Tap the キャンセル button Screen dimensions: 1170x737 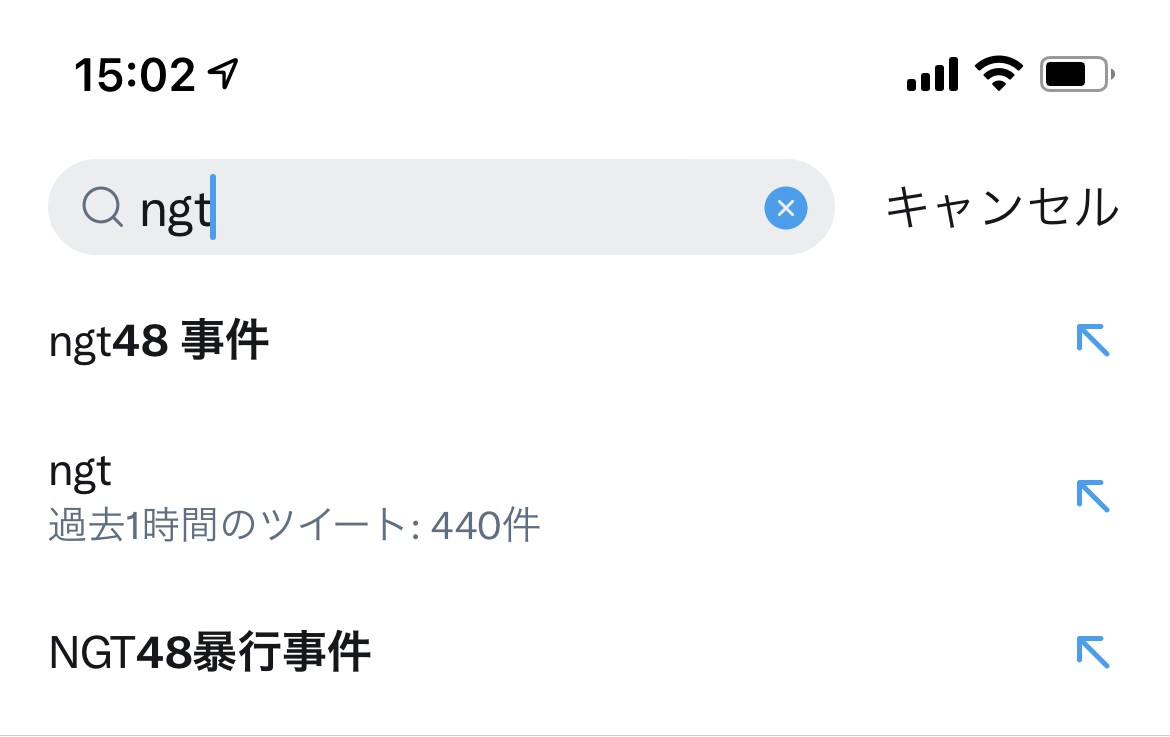pyautogui.click(x=1002, y=207)
